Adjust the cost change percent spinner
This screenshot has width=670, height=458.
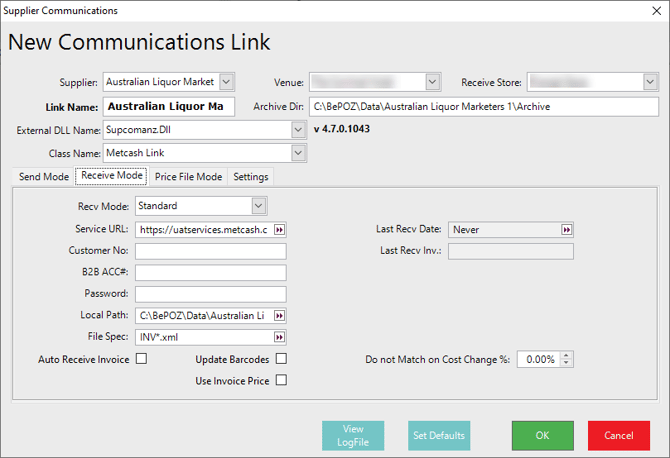(x=567, y=359)
